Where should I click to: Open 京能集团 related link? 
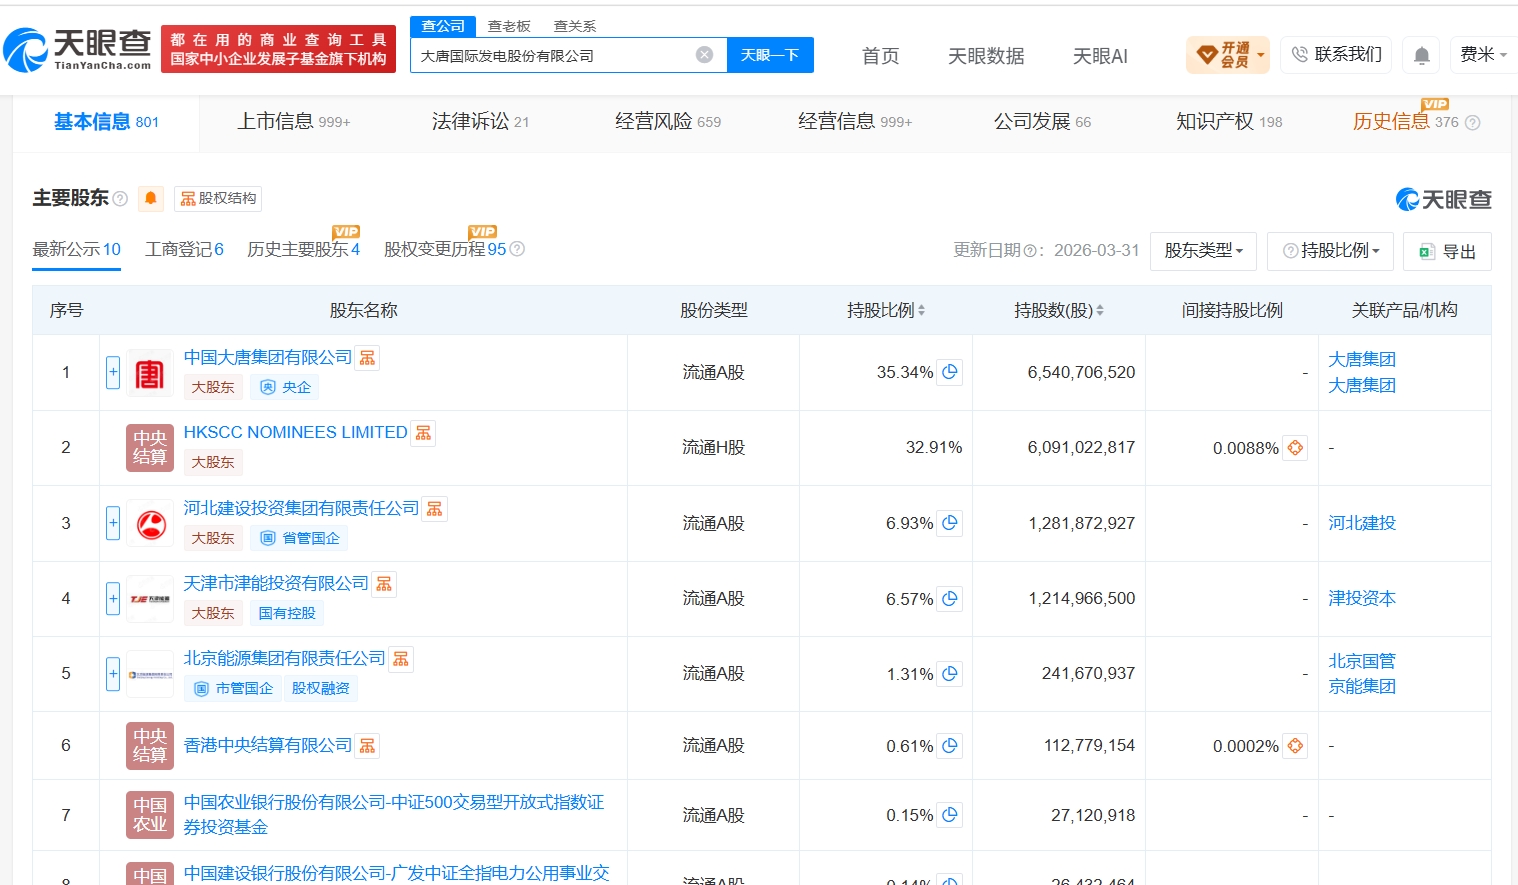click(x=1362, y=686)
